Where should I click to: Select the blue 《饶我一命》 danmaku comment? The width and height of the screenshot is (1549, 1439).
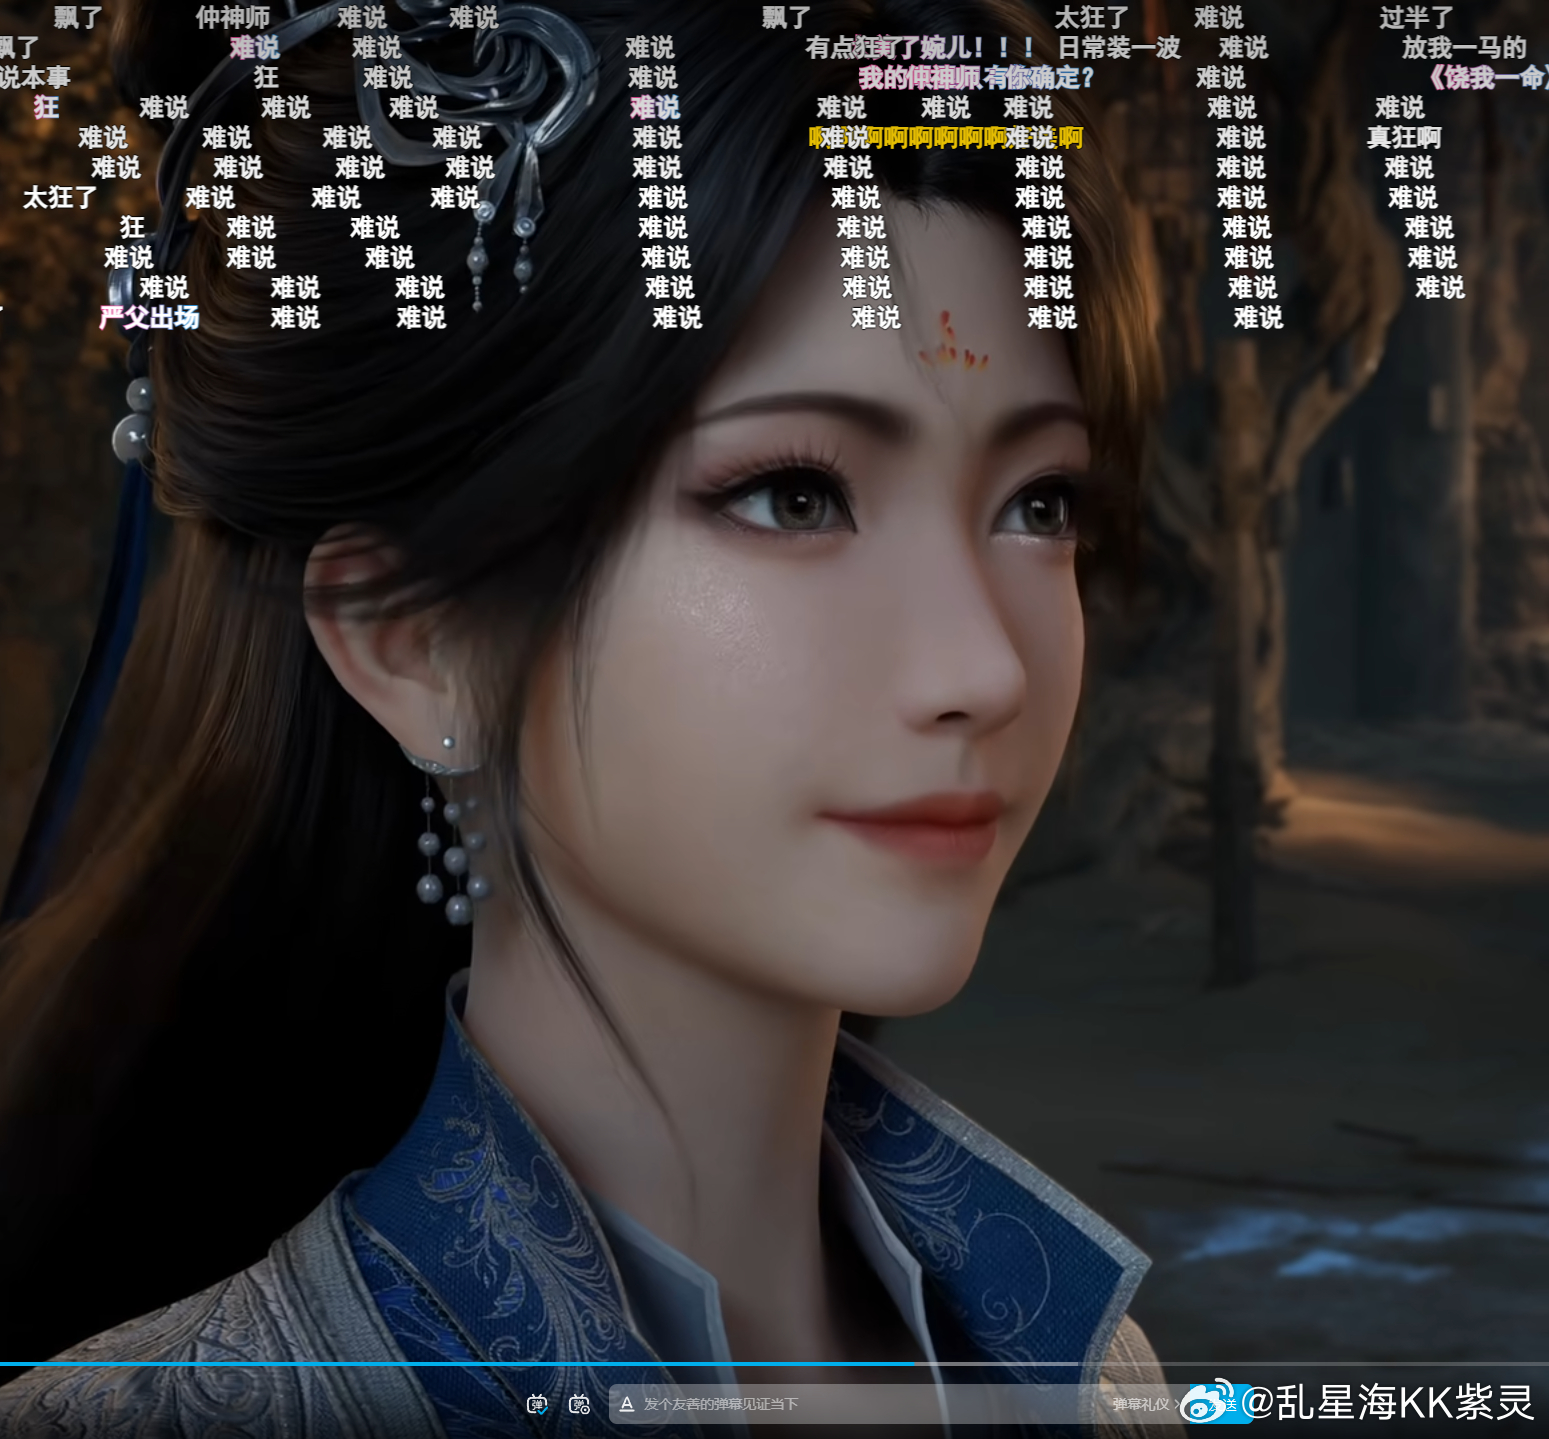(x=1487, y=78)
